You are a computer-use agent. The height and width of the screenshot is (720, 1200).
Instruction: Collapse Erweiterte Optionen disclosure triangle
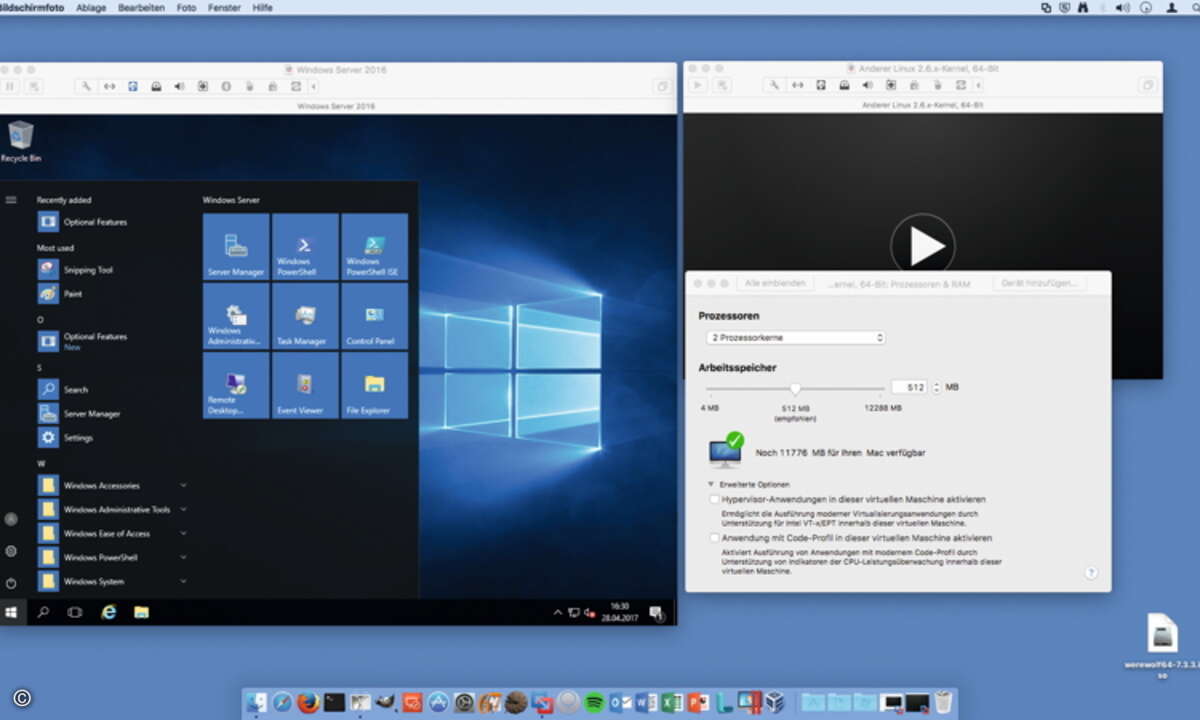[x=711, y=484]
